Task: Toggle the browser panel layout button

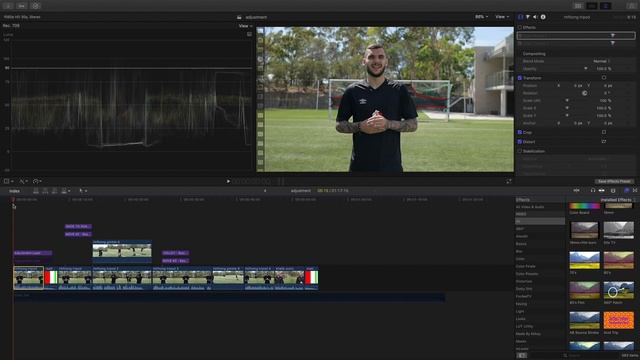Action: point(578,6)
